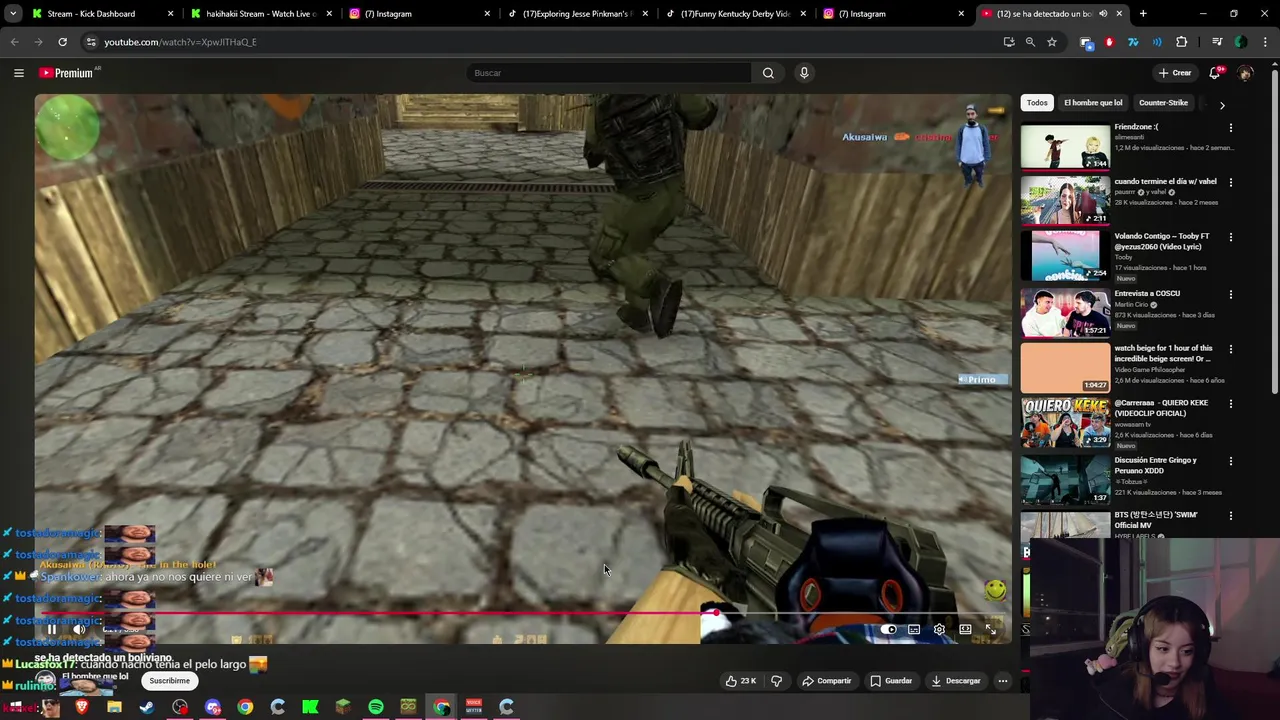Open the account avatar menu
Image resolution: width=1280 pixels, height=720 pixels.
[x=1245, y=73]
